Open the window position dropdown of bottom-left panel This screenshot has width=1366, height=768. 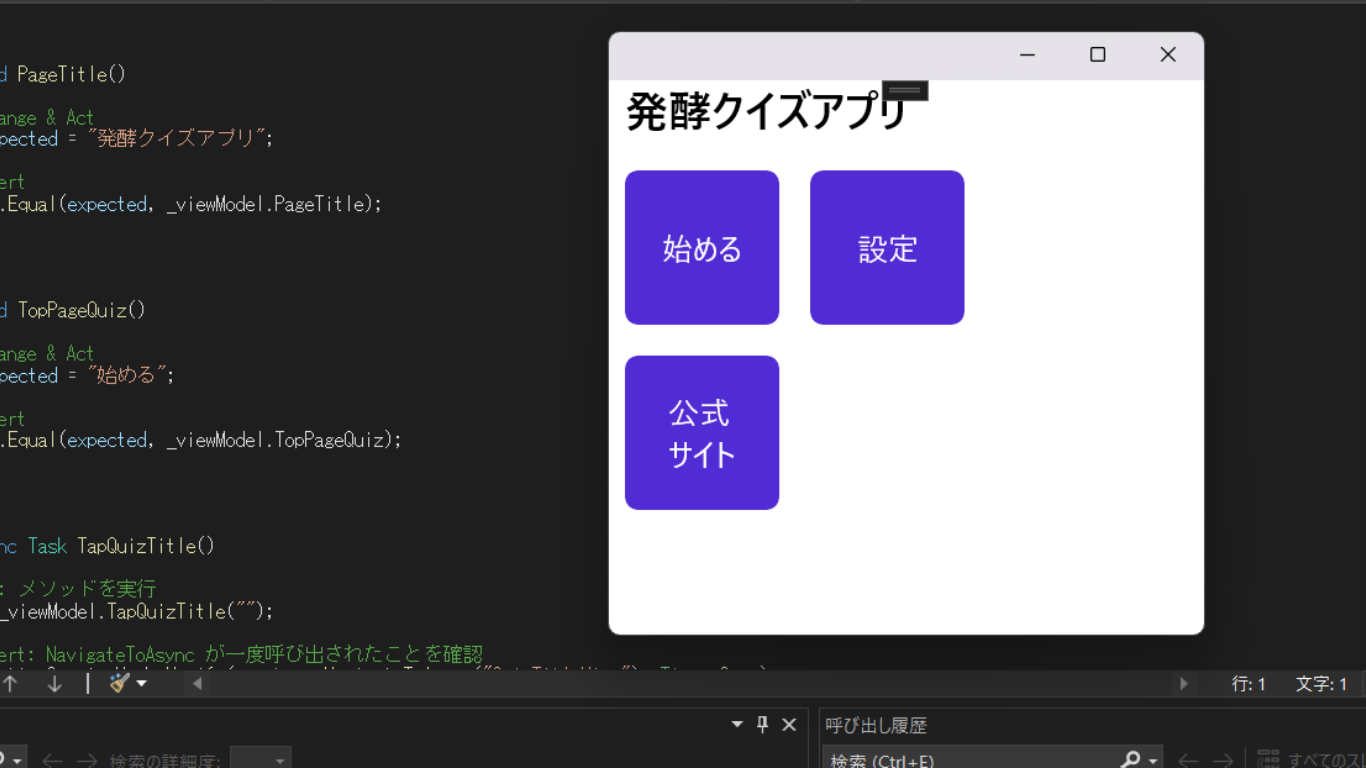click(738, 725)
